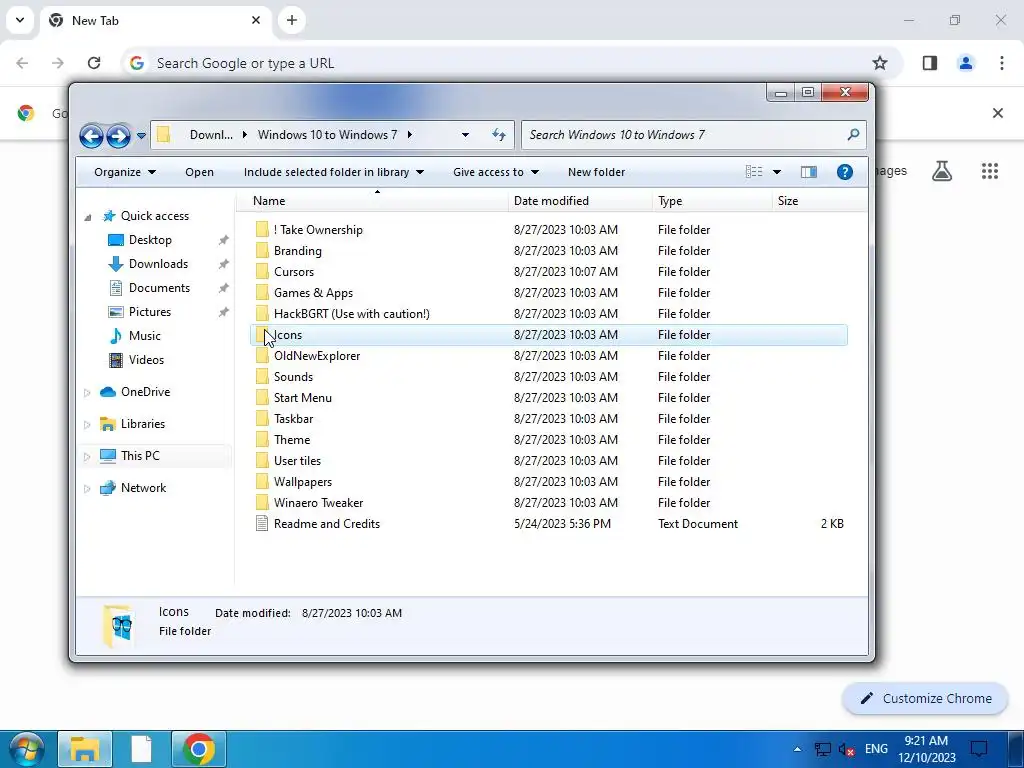
Task: Open Explorer help question mark
Action: [844, 172]
